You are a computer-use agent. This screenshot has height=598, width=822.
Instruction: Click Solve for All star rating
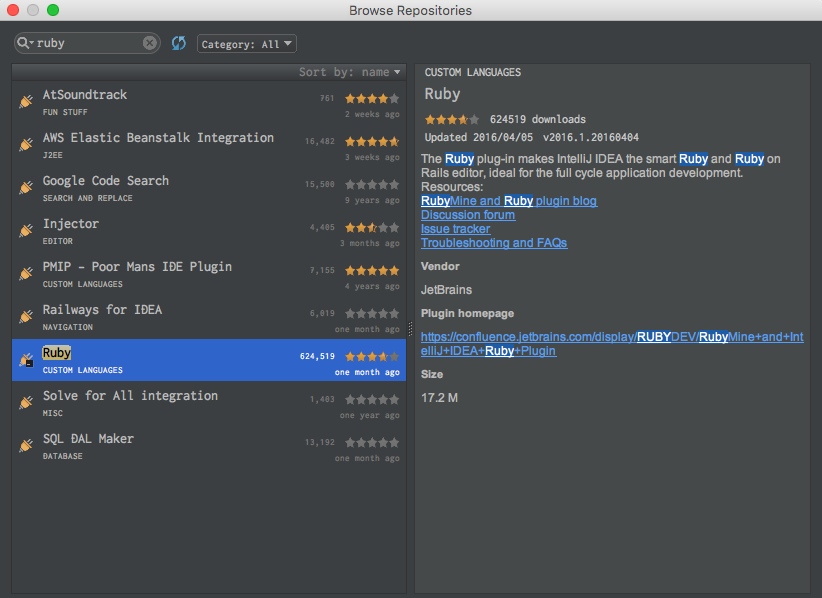coord(372,399)
